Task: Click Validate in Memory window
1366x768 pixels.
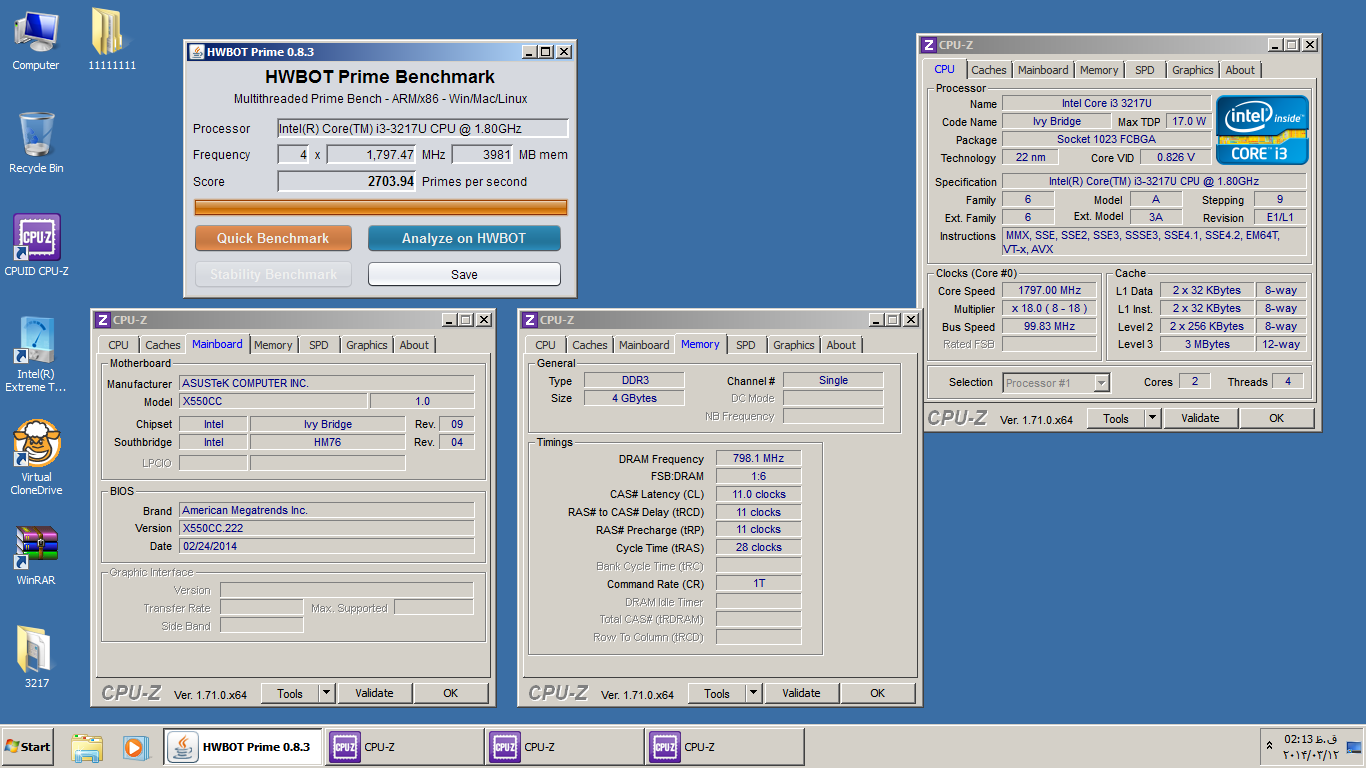Action: point(802,693)
